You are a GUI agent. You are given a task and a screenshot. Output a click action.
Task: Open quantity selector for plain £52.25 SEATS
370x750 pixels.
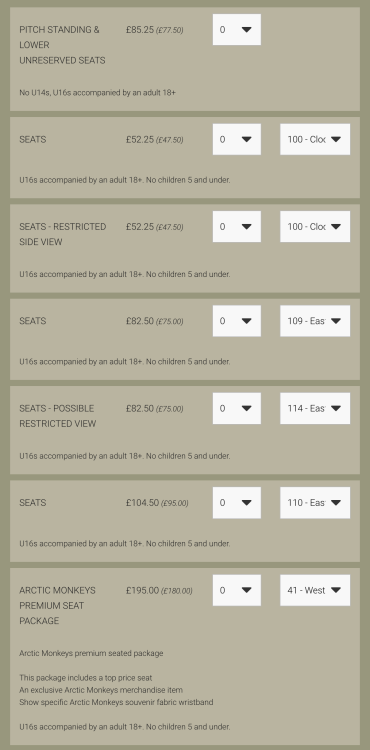click(237, 139)
